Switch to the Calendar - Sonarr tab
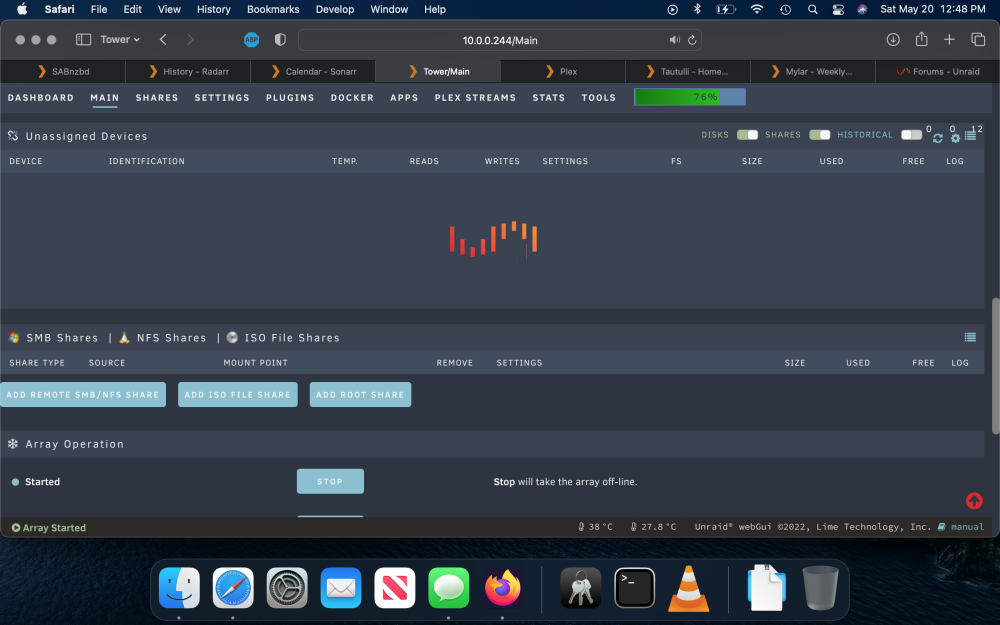1000x625 pixels. (x=313, y=71)
